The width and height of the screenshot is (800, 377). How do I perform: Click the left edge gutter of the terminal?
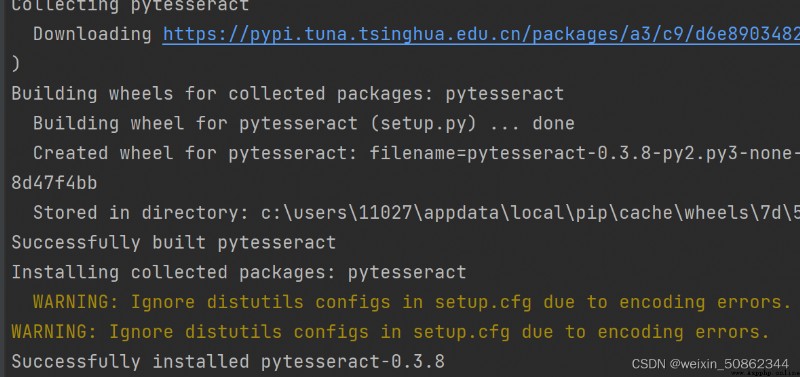click(x=2, y=188)
